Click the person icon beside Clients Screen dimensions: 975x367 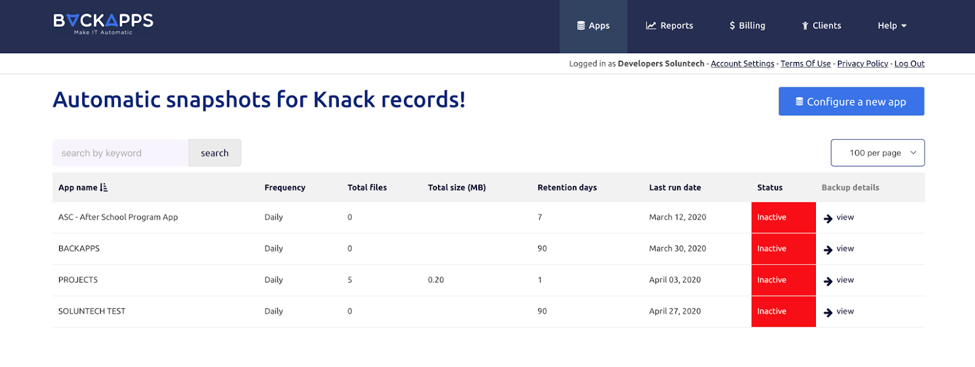coord(804,26)
